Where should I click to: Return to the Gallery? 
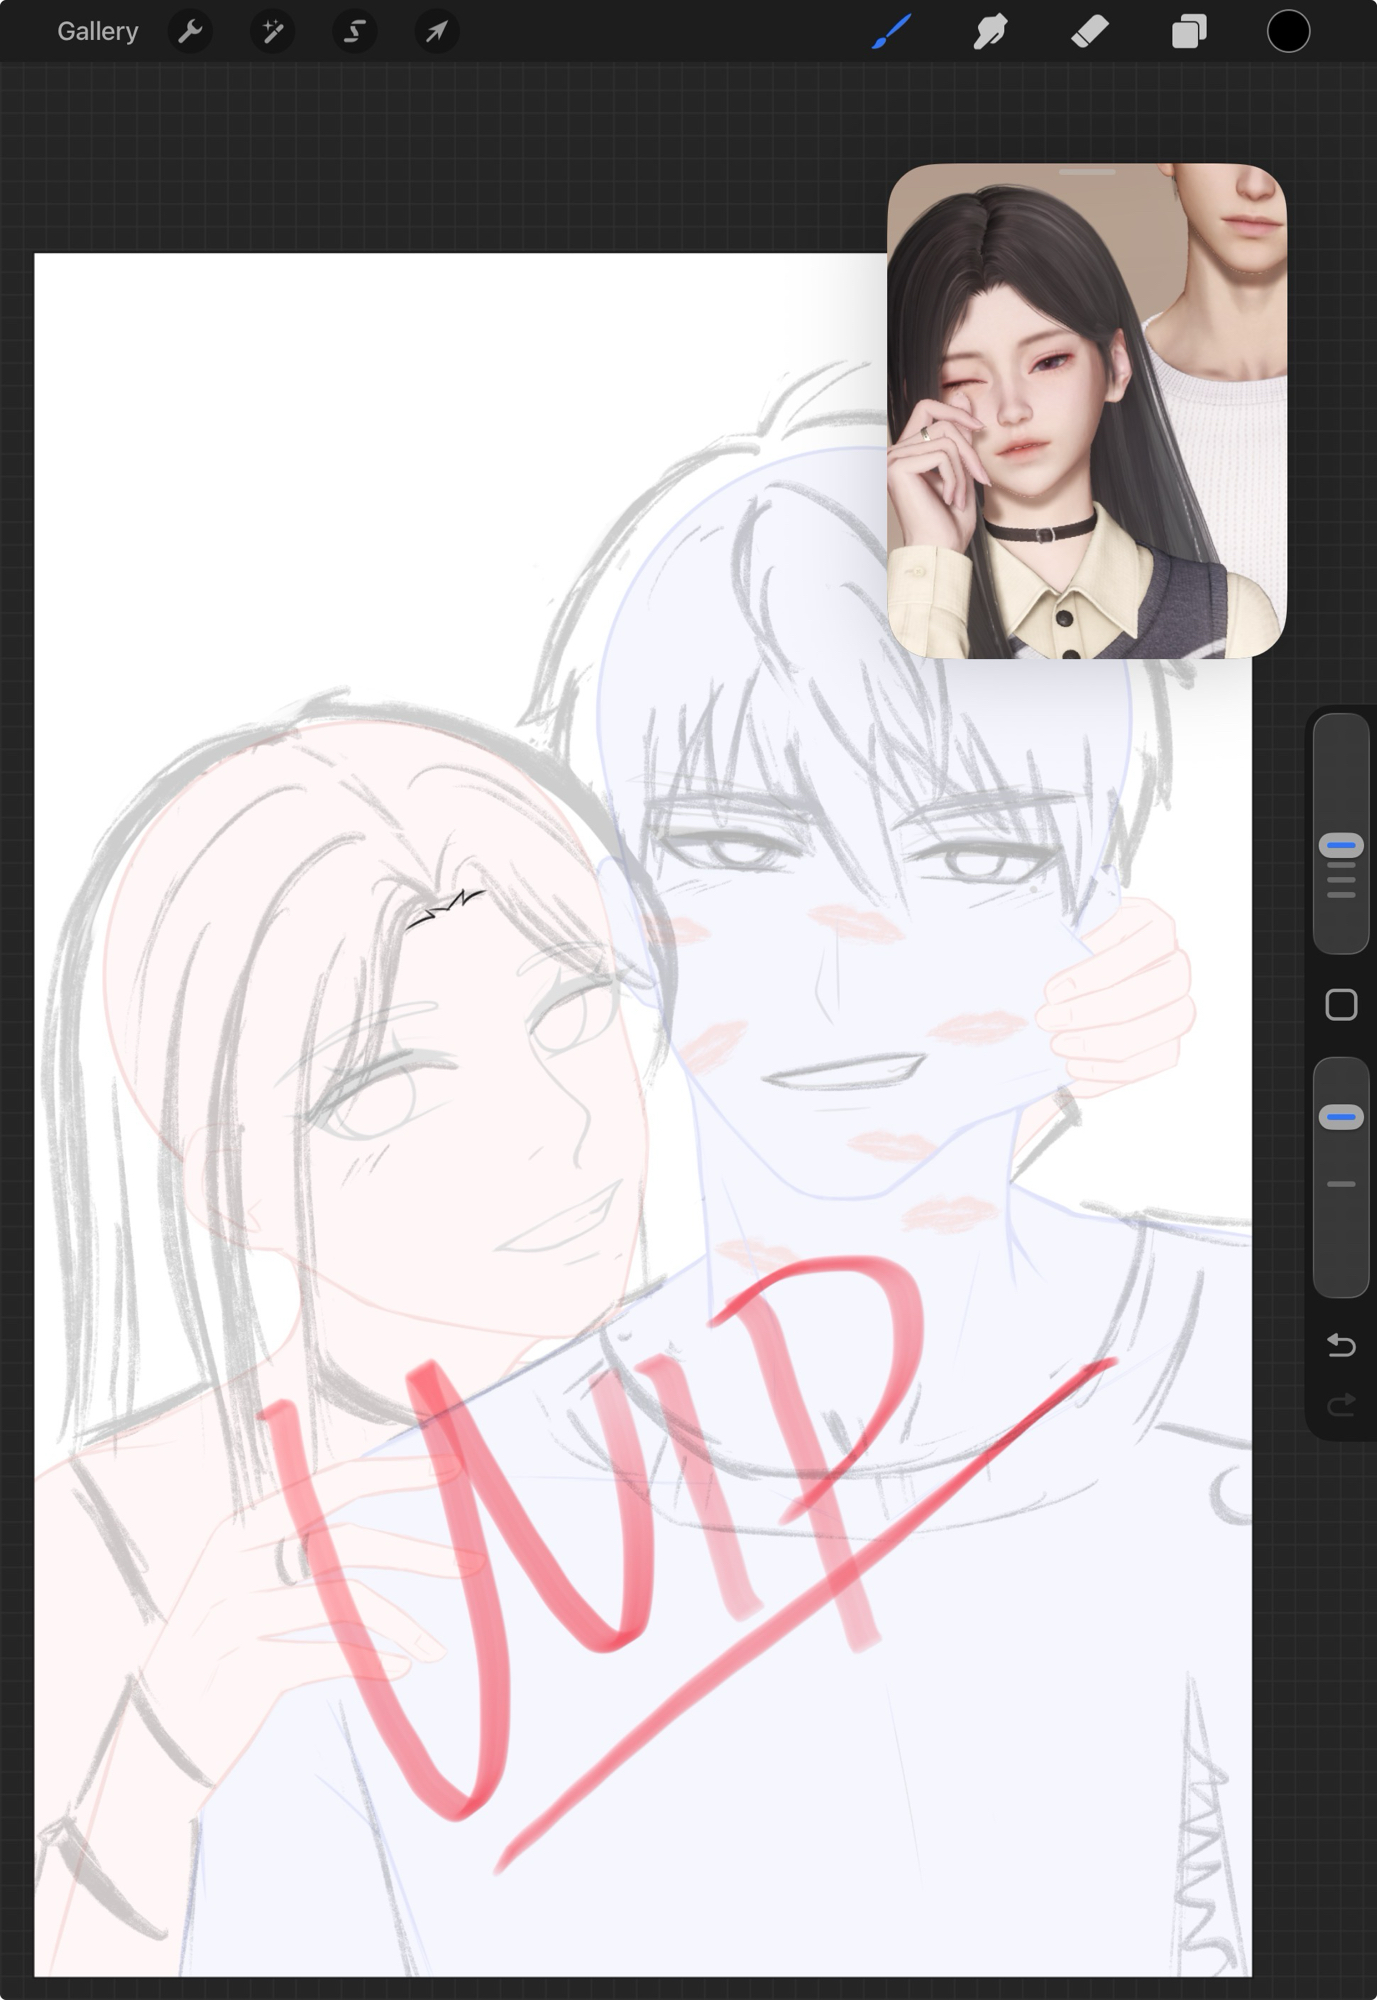(97, 32)
